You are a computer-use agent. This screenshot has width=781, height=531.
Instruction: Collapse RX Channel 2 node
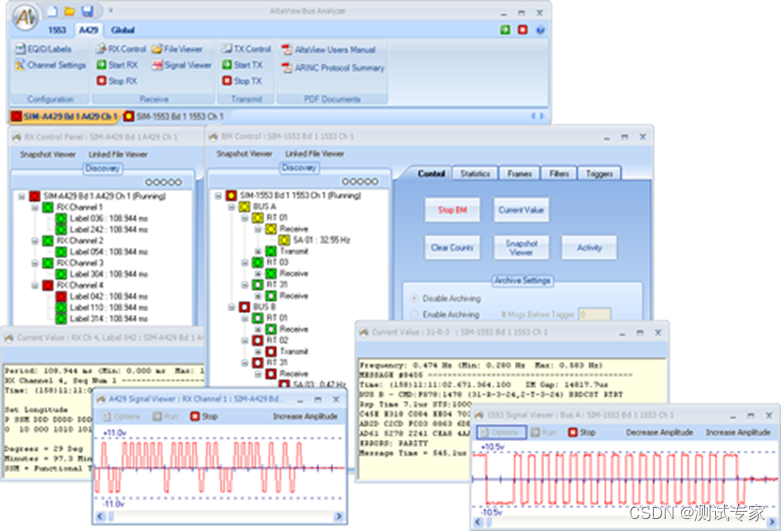coord(35,241)
